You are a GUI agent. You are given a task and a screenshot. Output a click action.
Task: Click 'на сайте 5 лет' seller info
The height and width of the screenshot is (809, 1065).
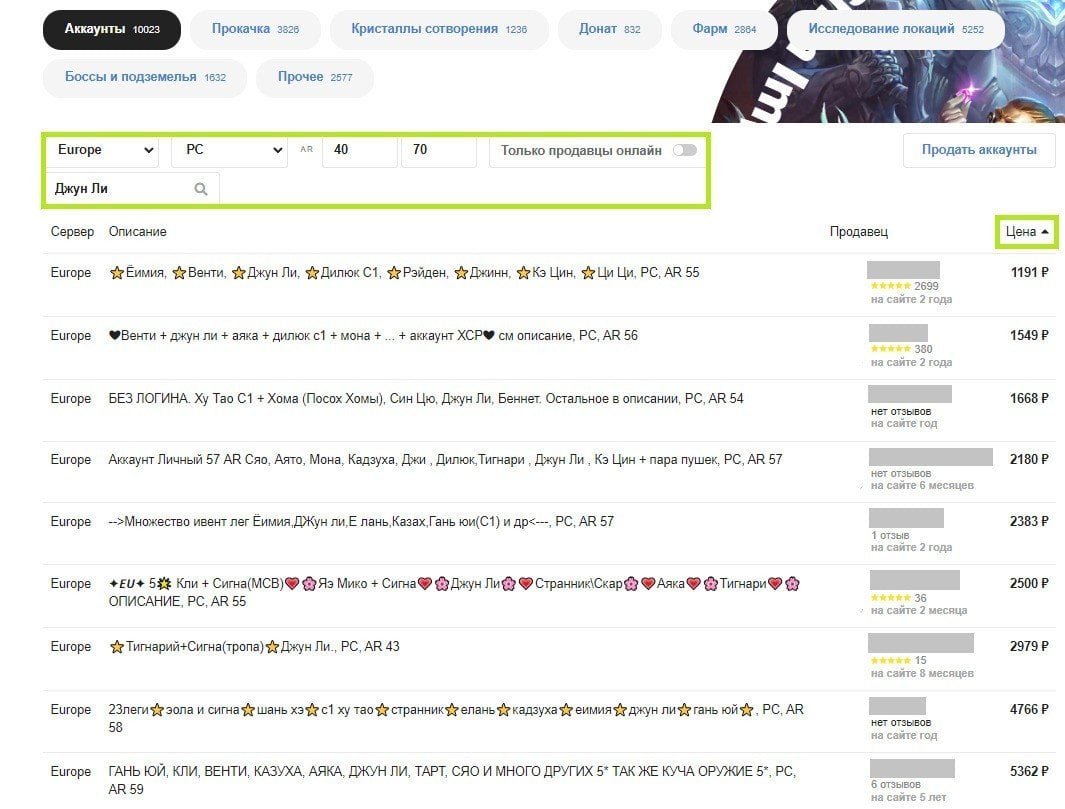coord(908,797)
